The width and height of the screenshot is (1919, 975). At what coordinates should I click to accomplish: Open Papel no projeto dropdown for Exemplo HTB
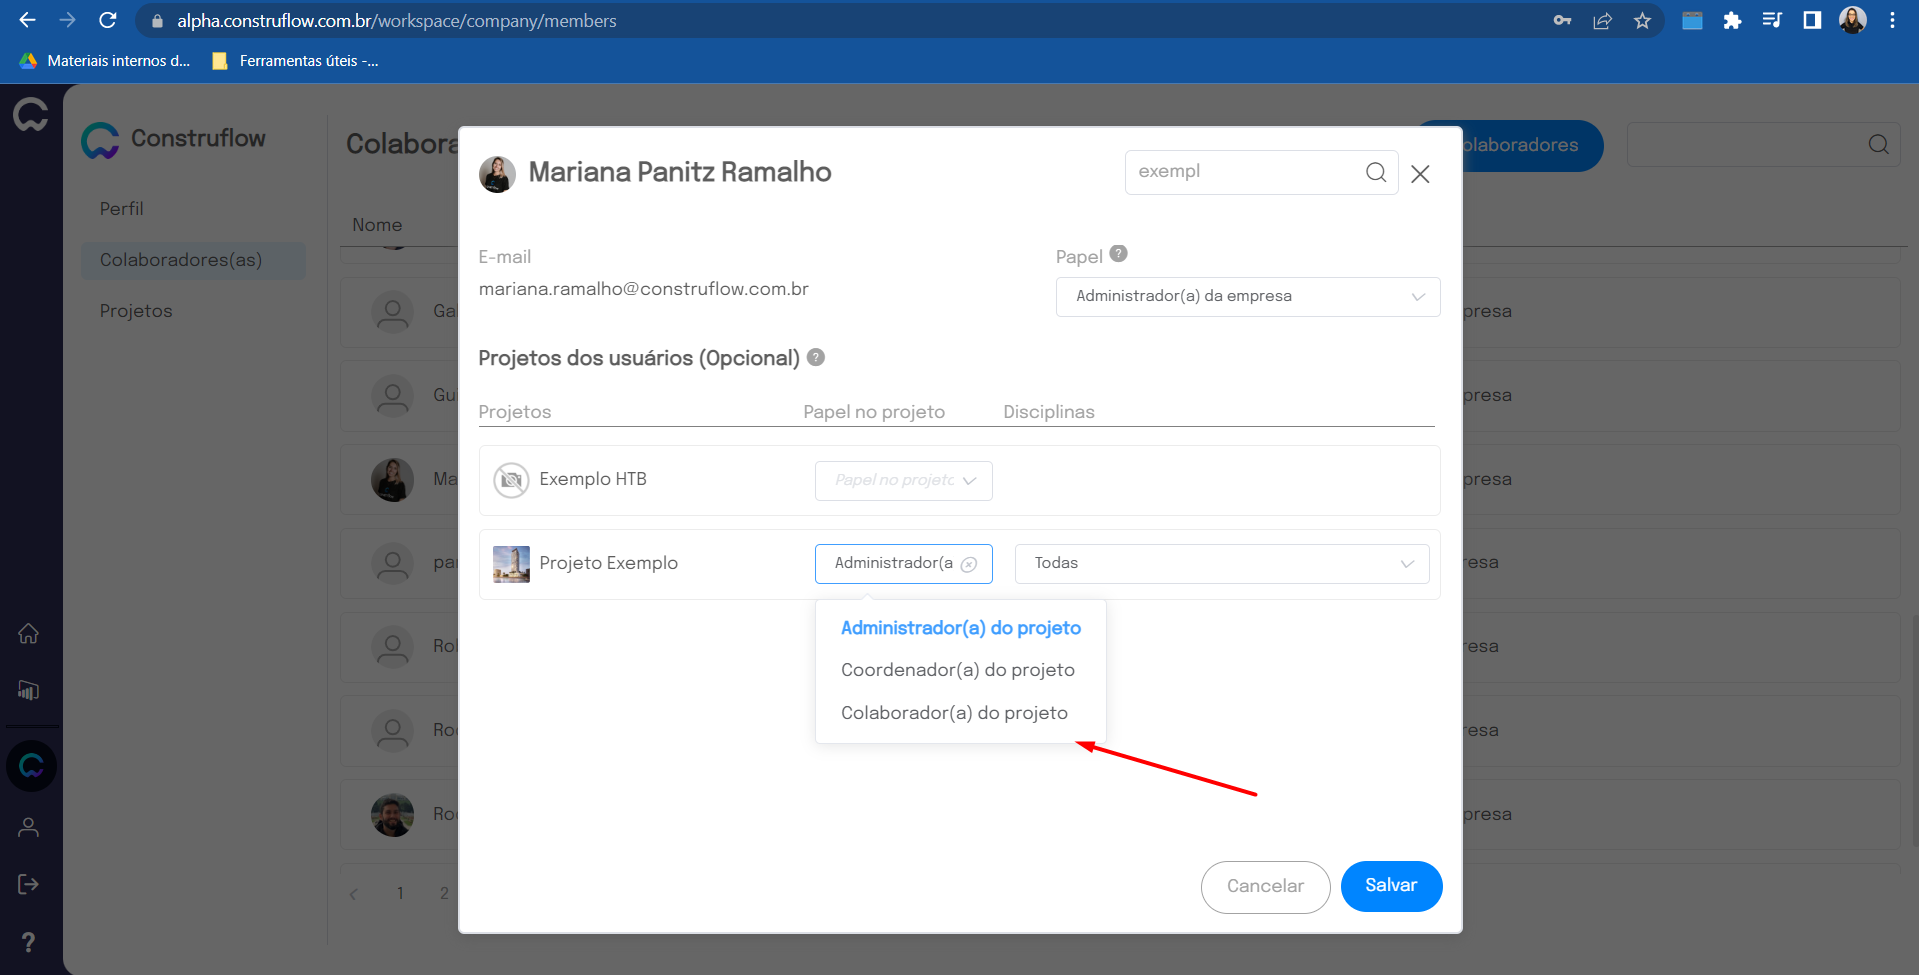[903, 481]
